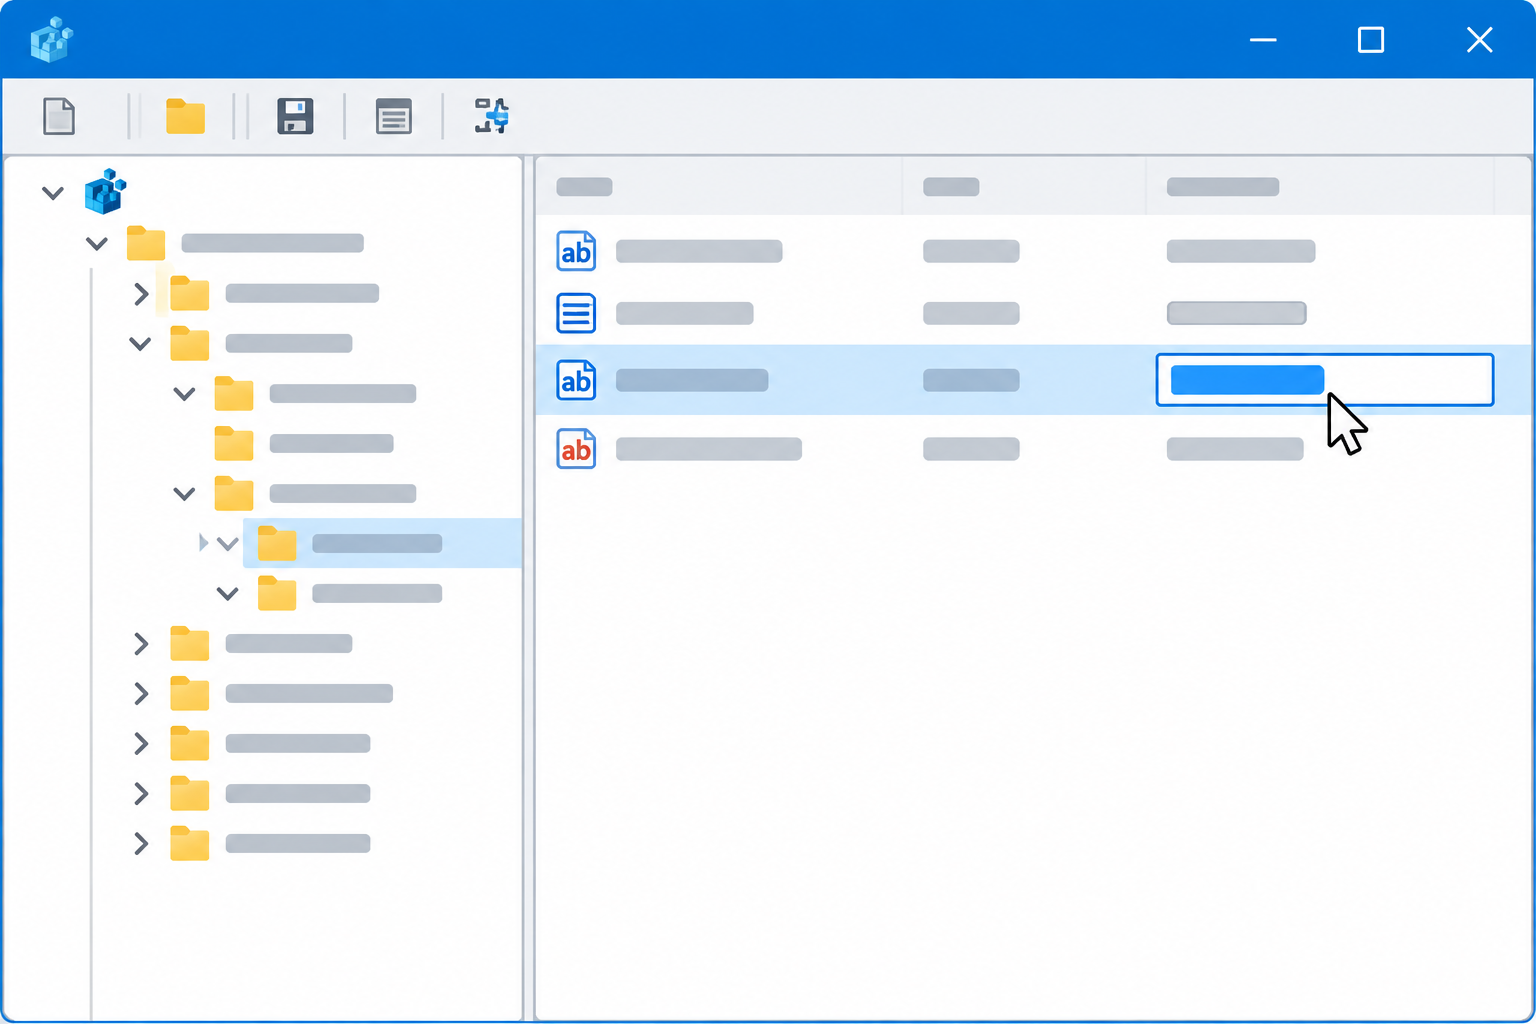Click the lined panel icon in the toolbar
Screen dimensions: 1536x1024
(x=394, y=116)
